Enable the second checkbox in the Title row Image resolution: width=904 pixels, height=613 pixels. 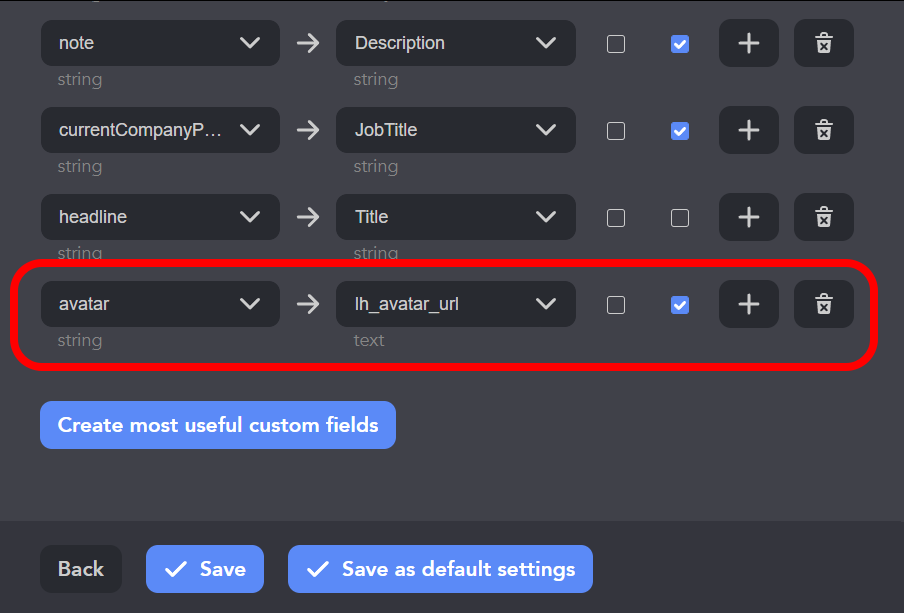click(680, 218)
